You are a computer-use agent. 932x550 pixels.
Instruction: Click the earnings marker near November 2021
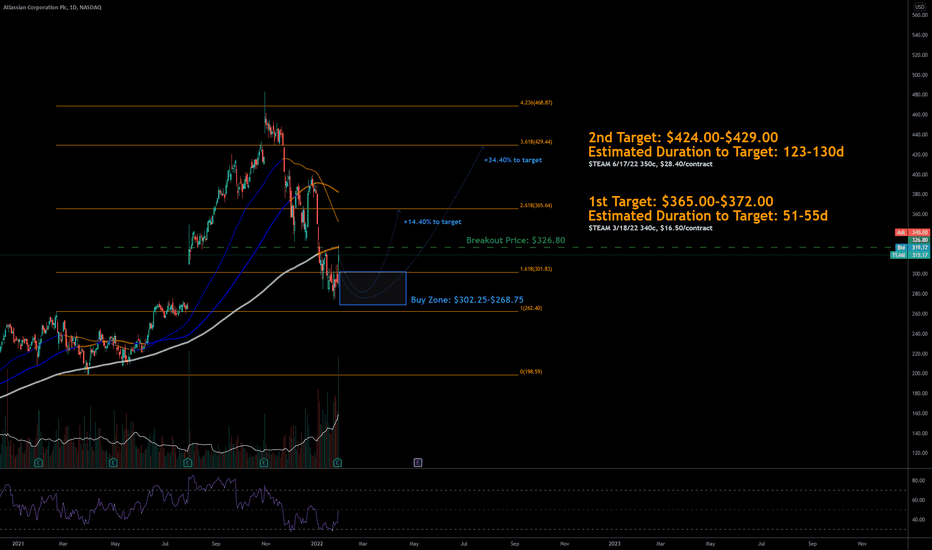tap(263, 462)
